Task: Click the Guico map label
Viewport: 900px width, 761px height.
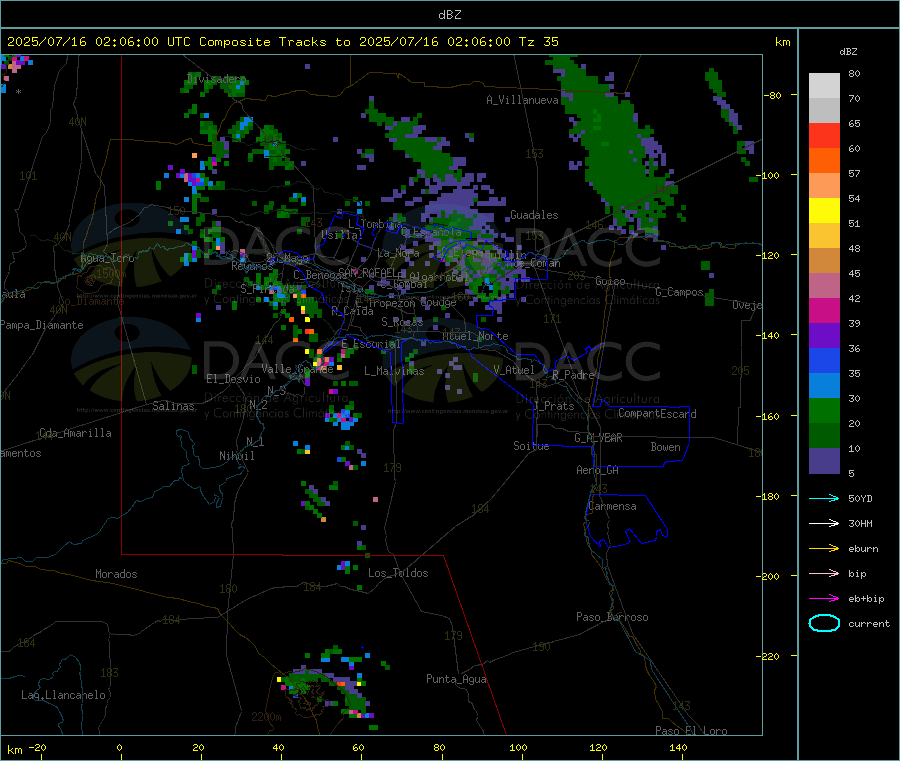Action: (x=610, y=281)
